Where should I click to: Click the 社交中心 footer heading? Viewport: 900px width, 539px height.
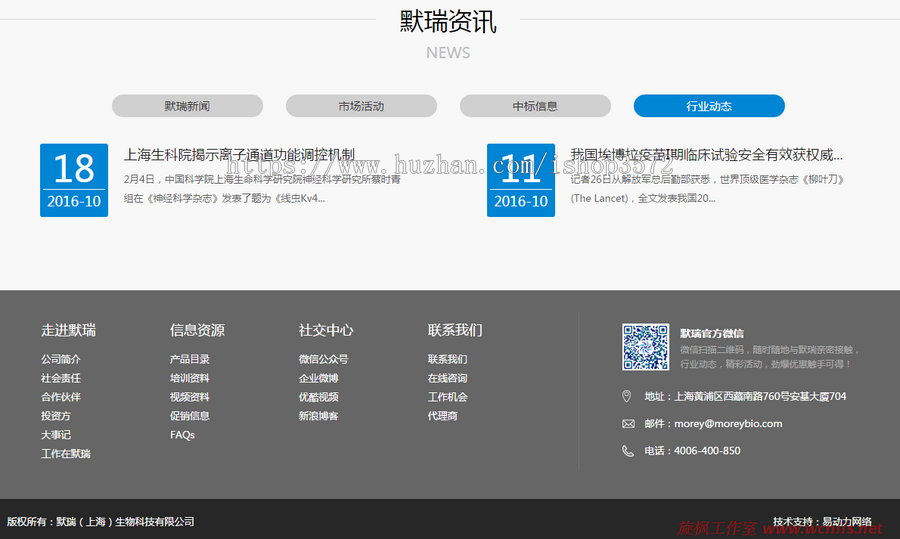pos(326,330)
